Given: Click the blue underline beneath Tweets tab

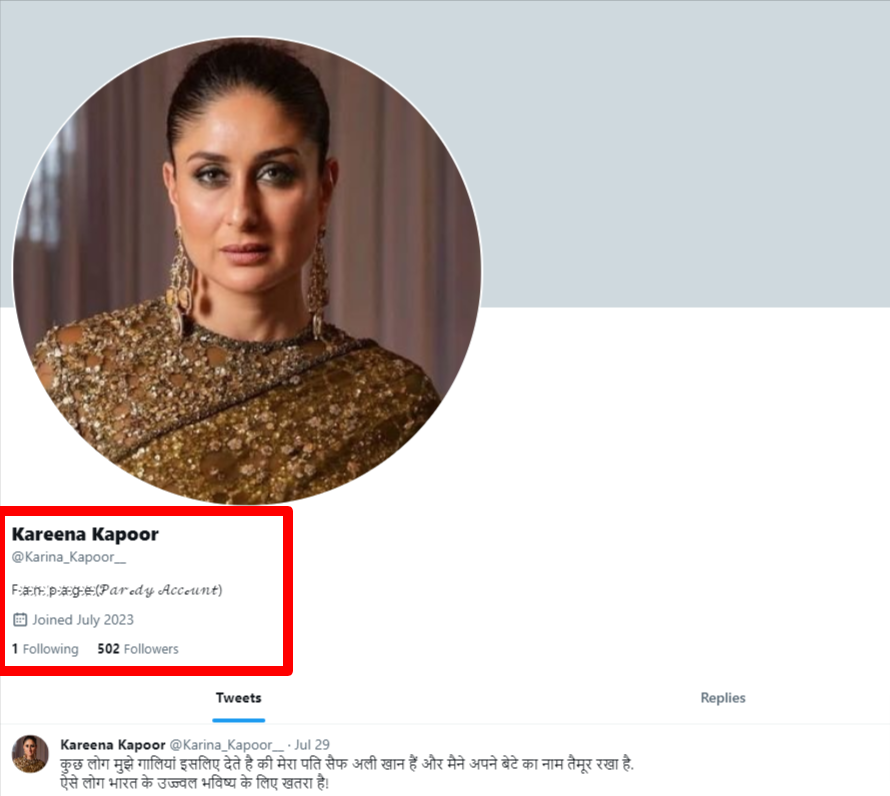Looking at the screenshot, I should pos(238,720).
